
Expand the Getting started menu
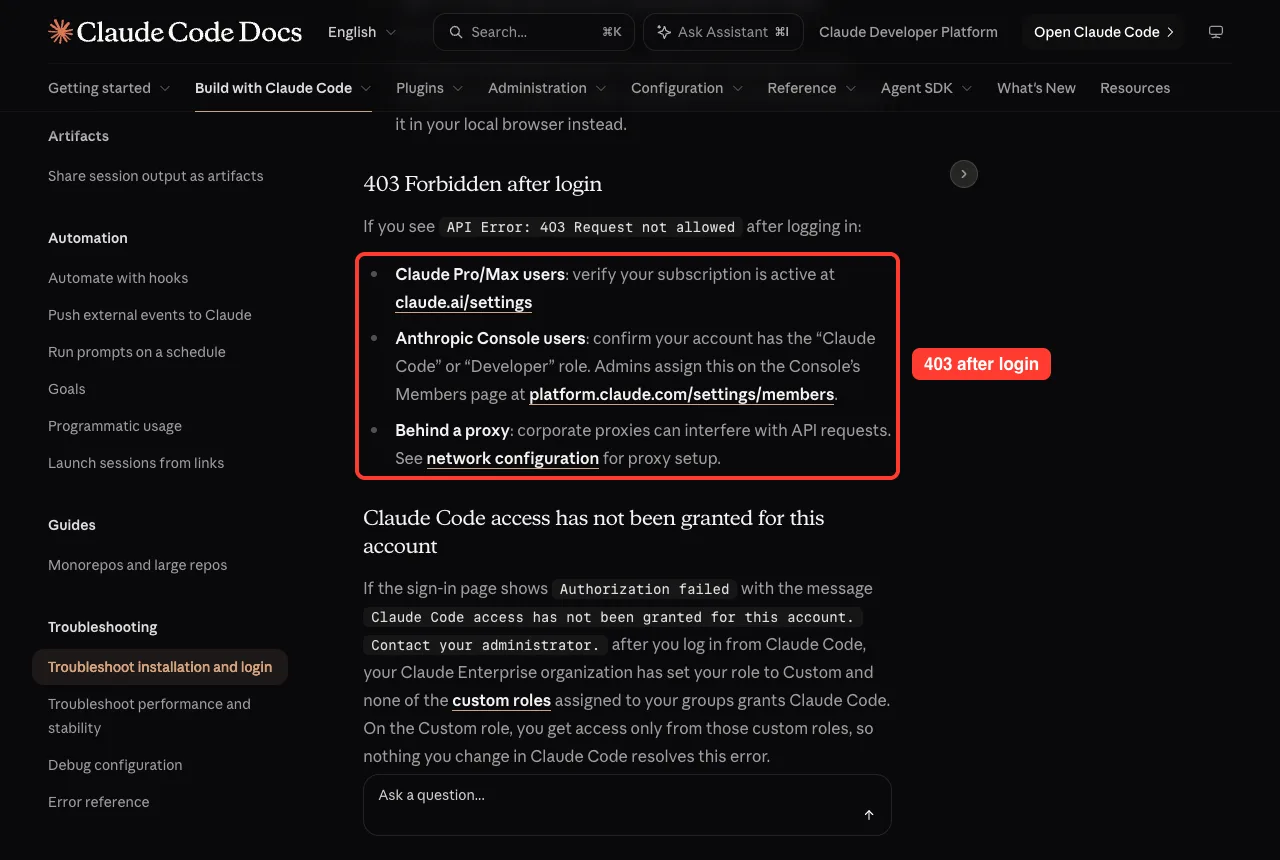pos(109,88)
